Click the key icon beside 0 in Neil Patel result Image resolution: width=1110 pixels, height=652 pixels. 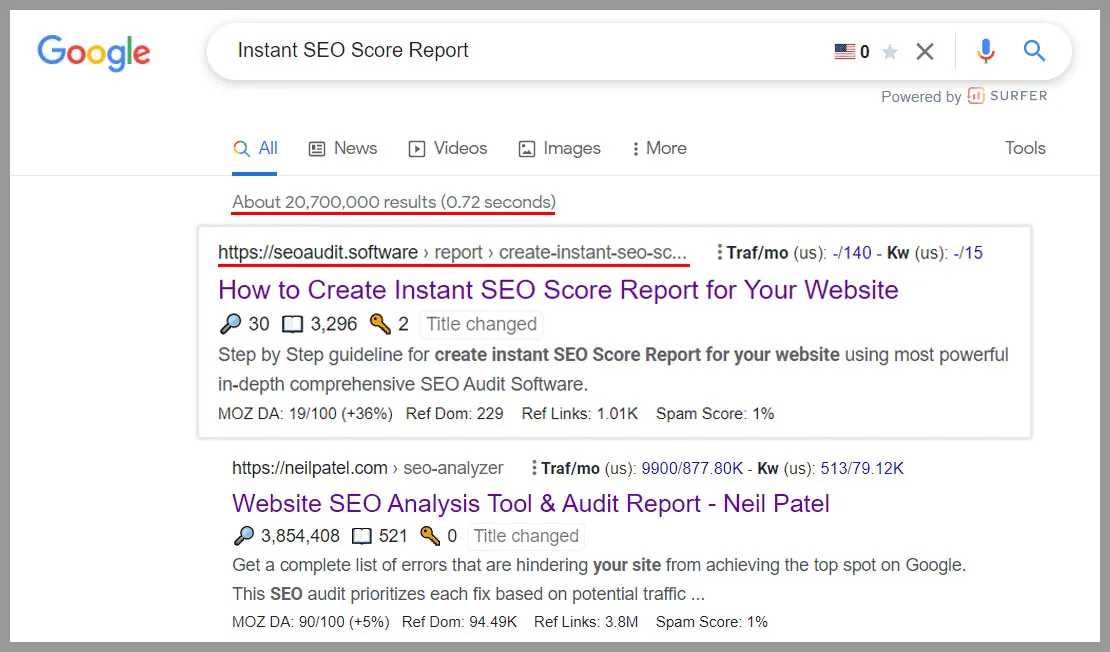coord(430,536)
